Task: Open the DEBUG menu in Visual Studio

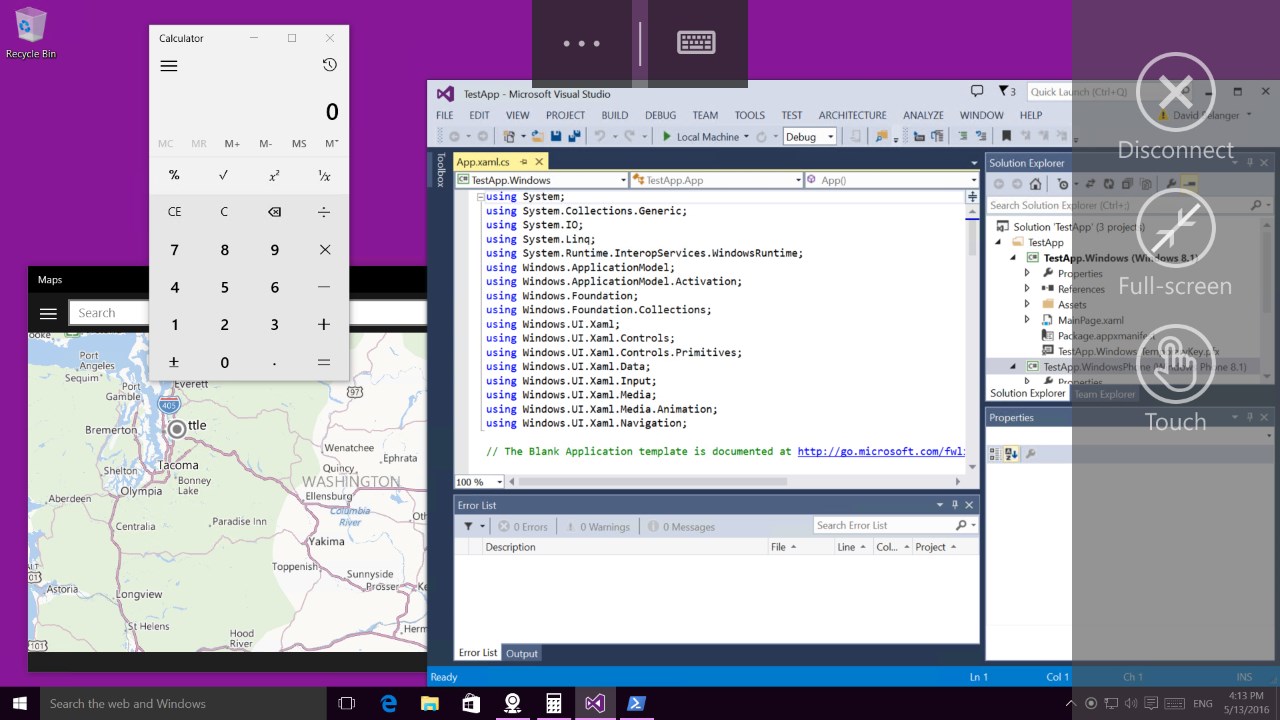Action: (660, 115)
